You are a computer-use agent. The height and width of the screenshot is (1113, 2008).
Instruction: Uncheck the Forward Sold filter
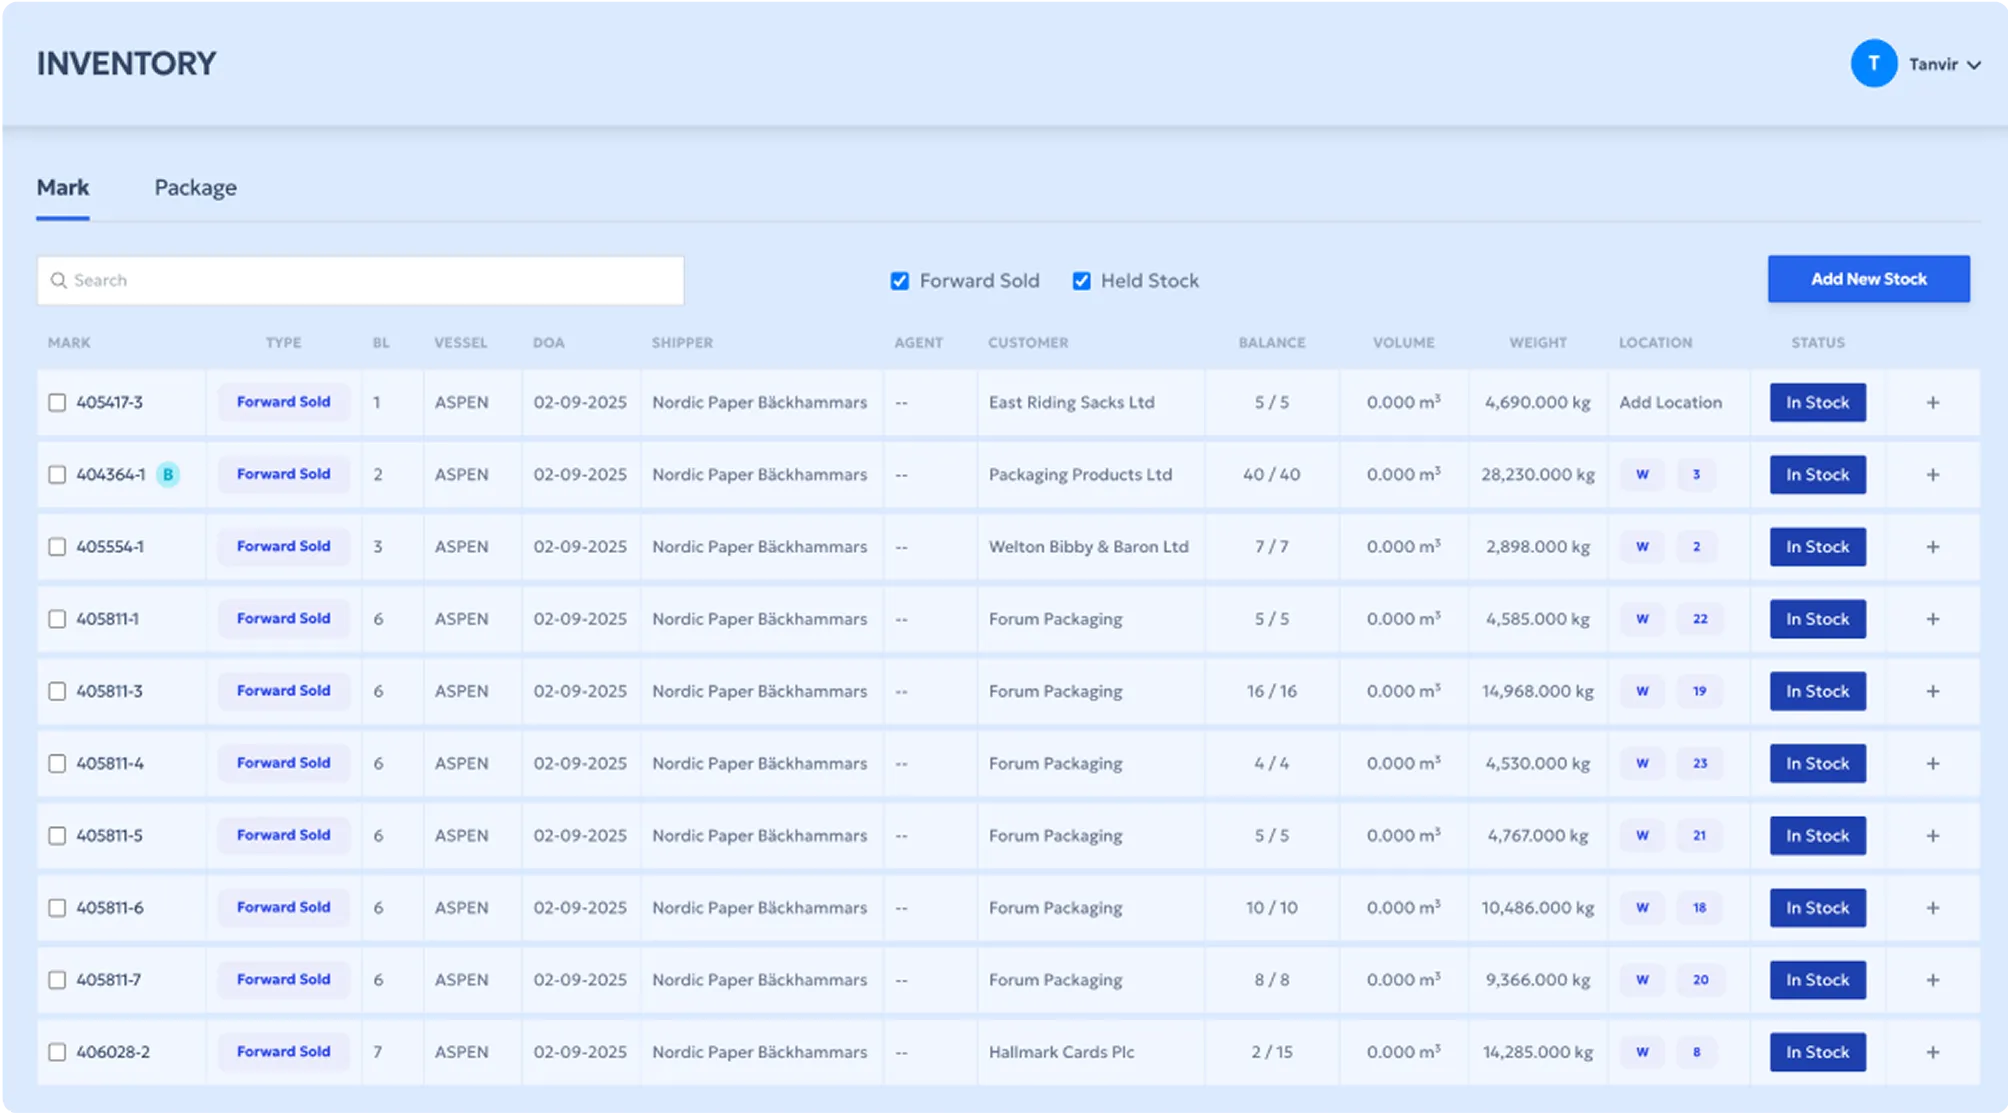900,281
